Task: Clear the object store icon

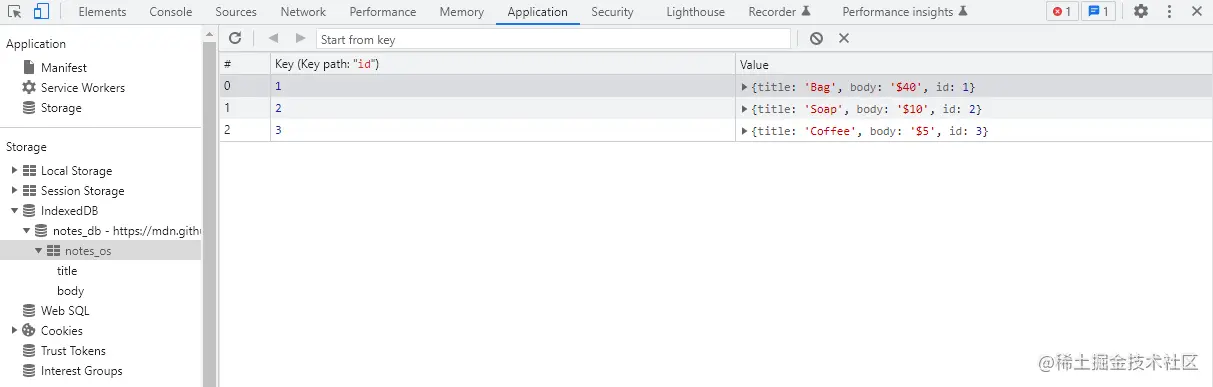Action: [816, 38]
